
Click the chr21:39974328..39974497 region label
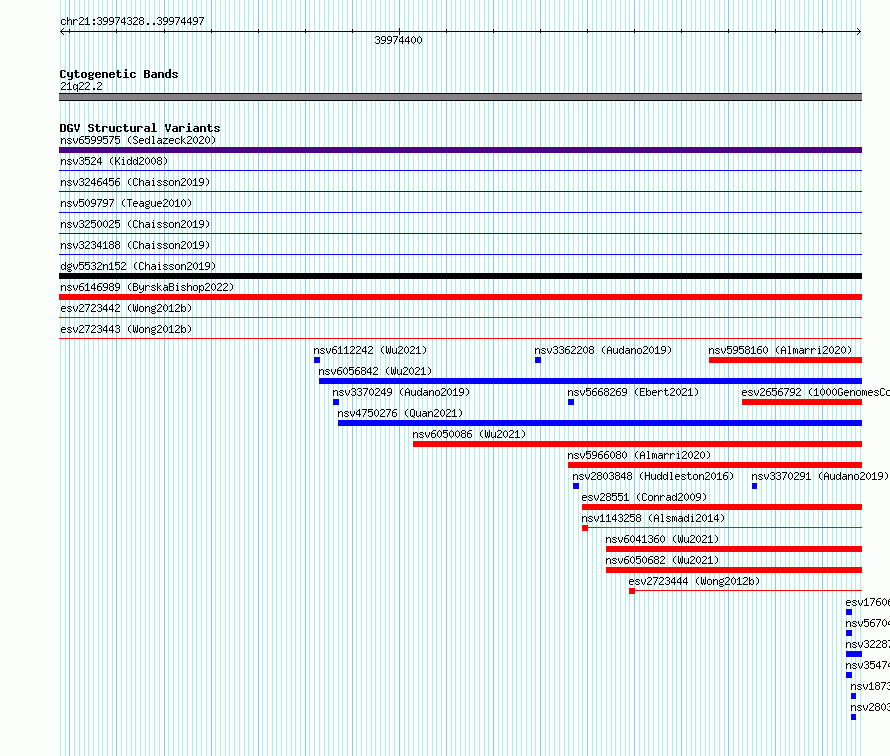click(x=132, y=21)
